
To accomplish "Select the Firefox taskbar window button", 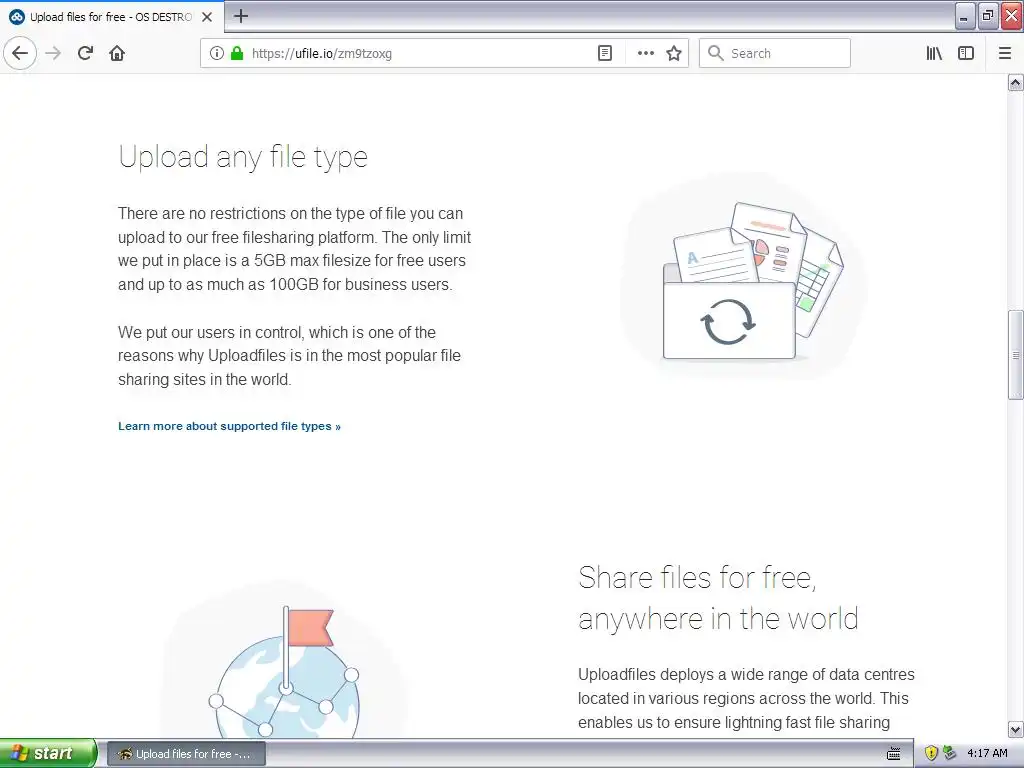I will [186, 754].
